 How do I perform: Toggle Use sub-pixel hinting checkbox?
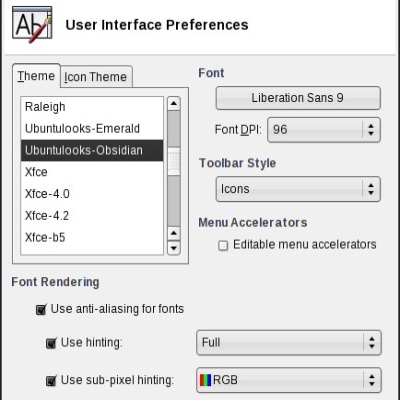click(51, 380)
